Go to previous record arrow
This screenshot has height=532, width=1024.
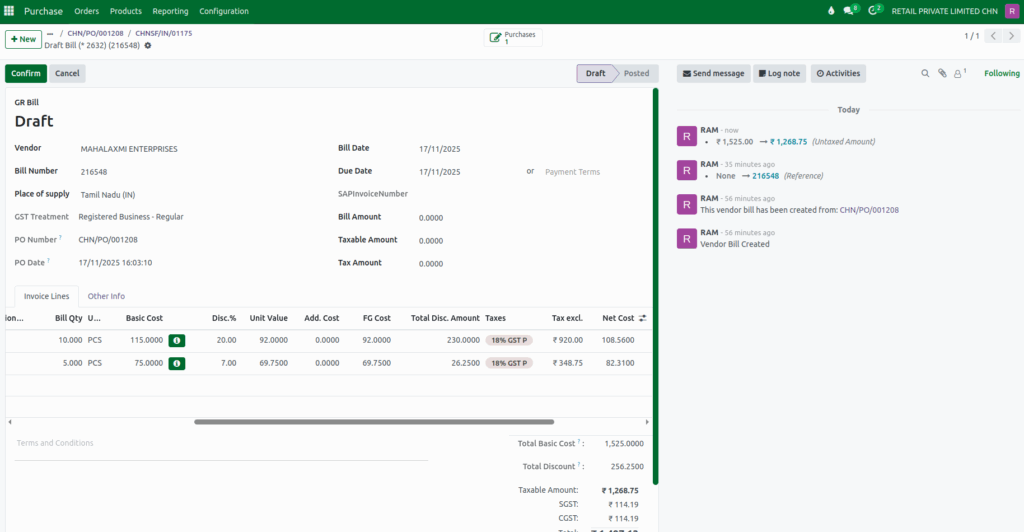click(993, 37)
